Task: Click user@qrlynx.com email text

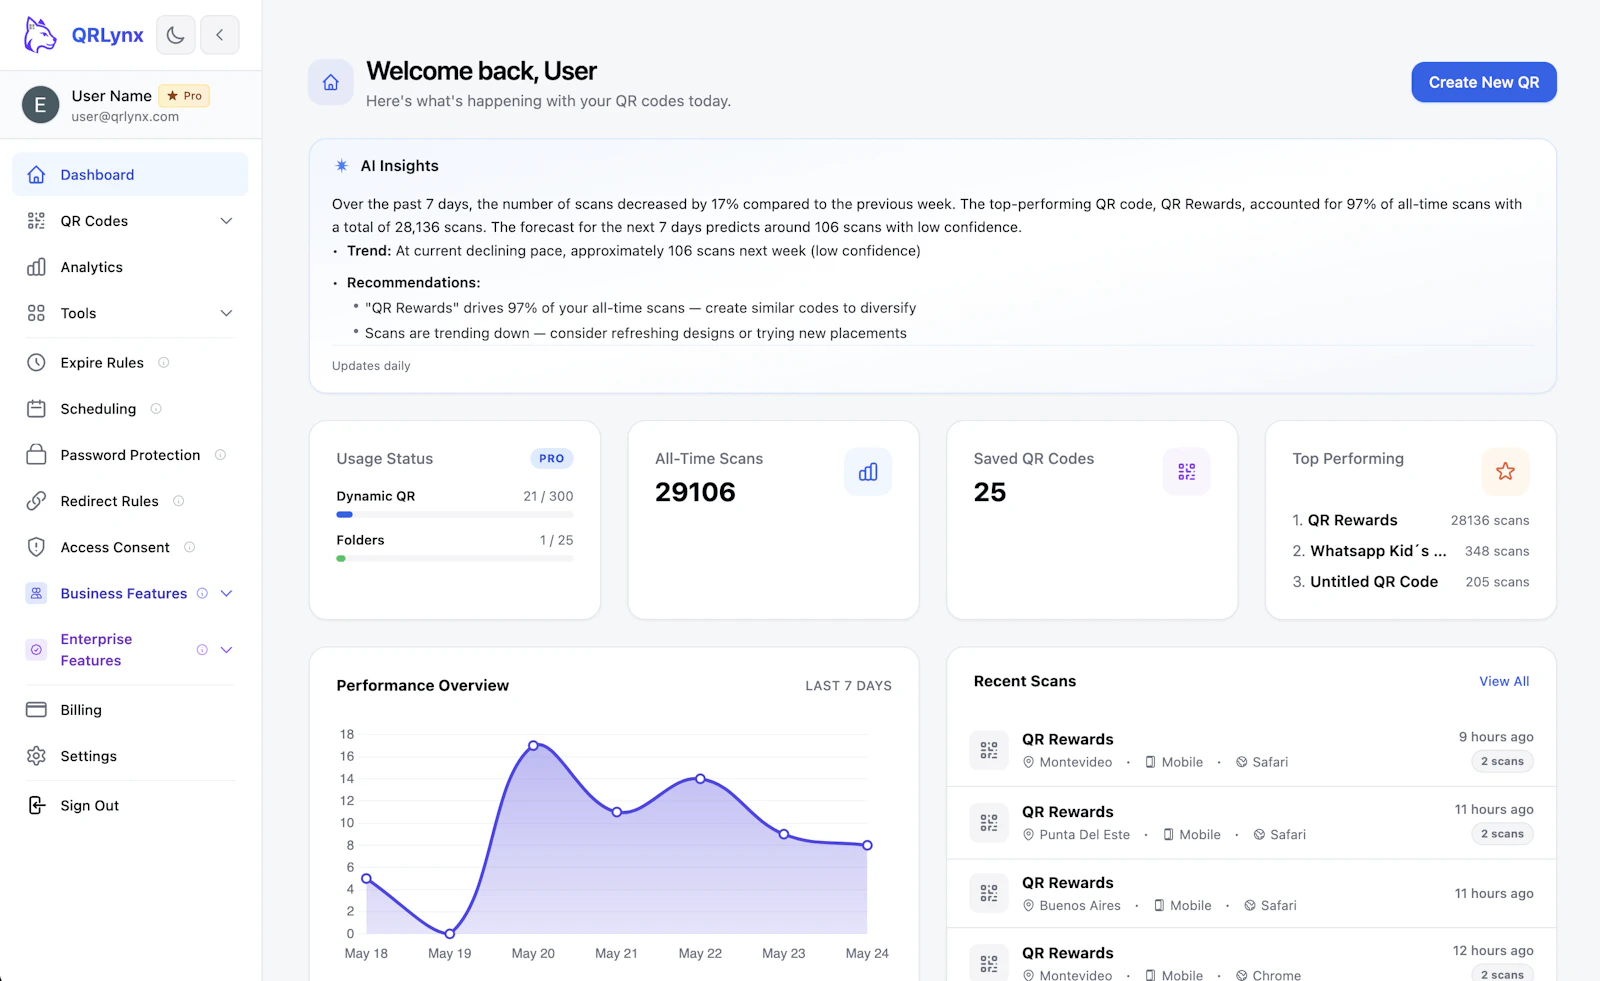Action: point(125,117)
